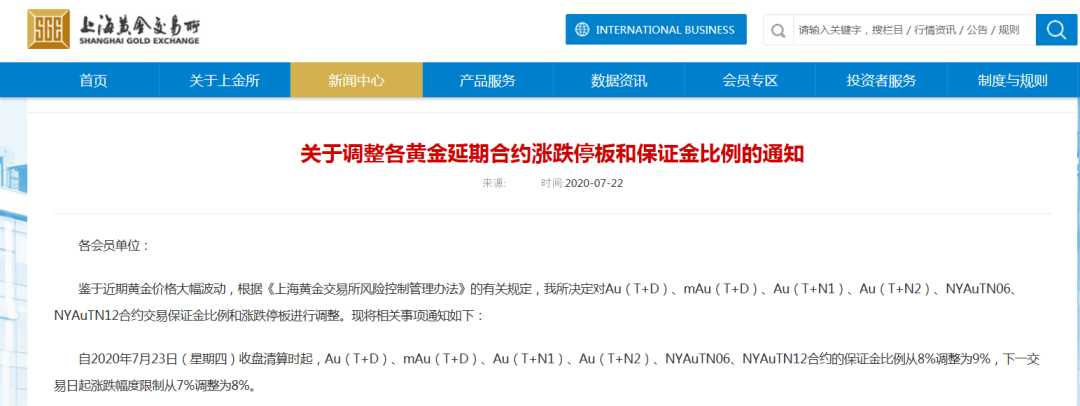This screenshot has height=406, width=1080.
Task: Click the 来源 label
Action: tap(493, 183)
